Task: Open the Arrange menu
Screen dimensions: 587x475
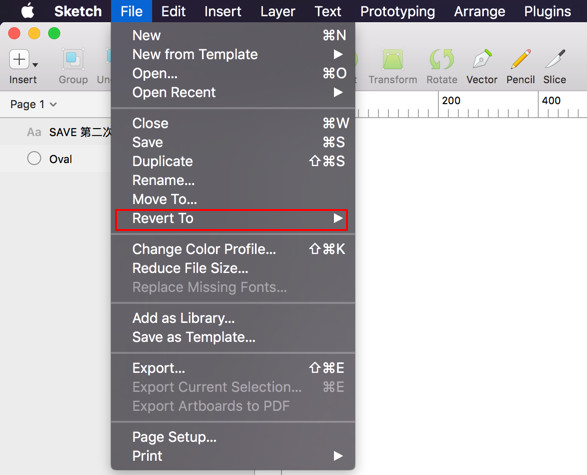Action: click(x=480, y=11)
